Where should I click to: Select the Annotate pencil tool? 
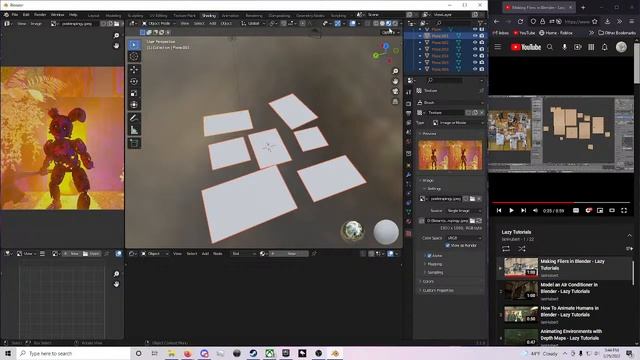click(x=134, y=118)
